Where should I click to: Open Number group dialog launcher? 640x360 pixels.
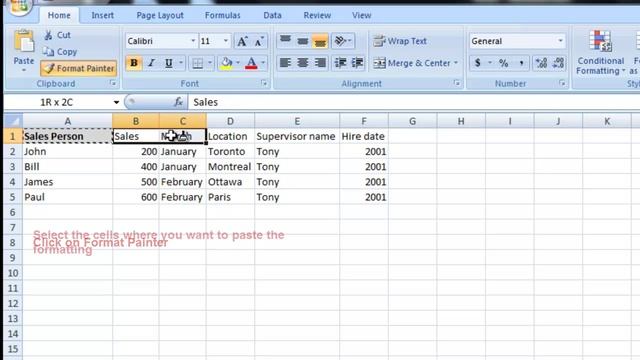pyautogui.click(x=562, y=83)
